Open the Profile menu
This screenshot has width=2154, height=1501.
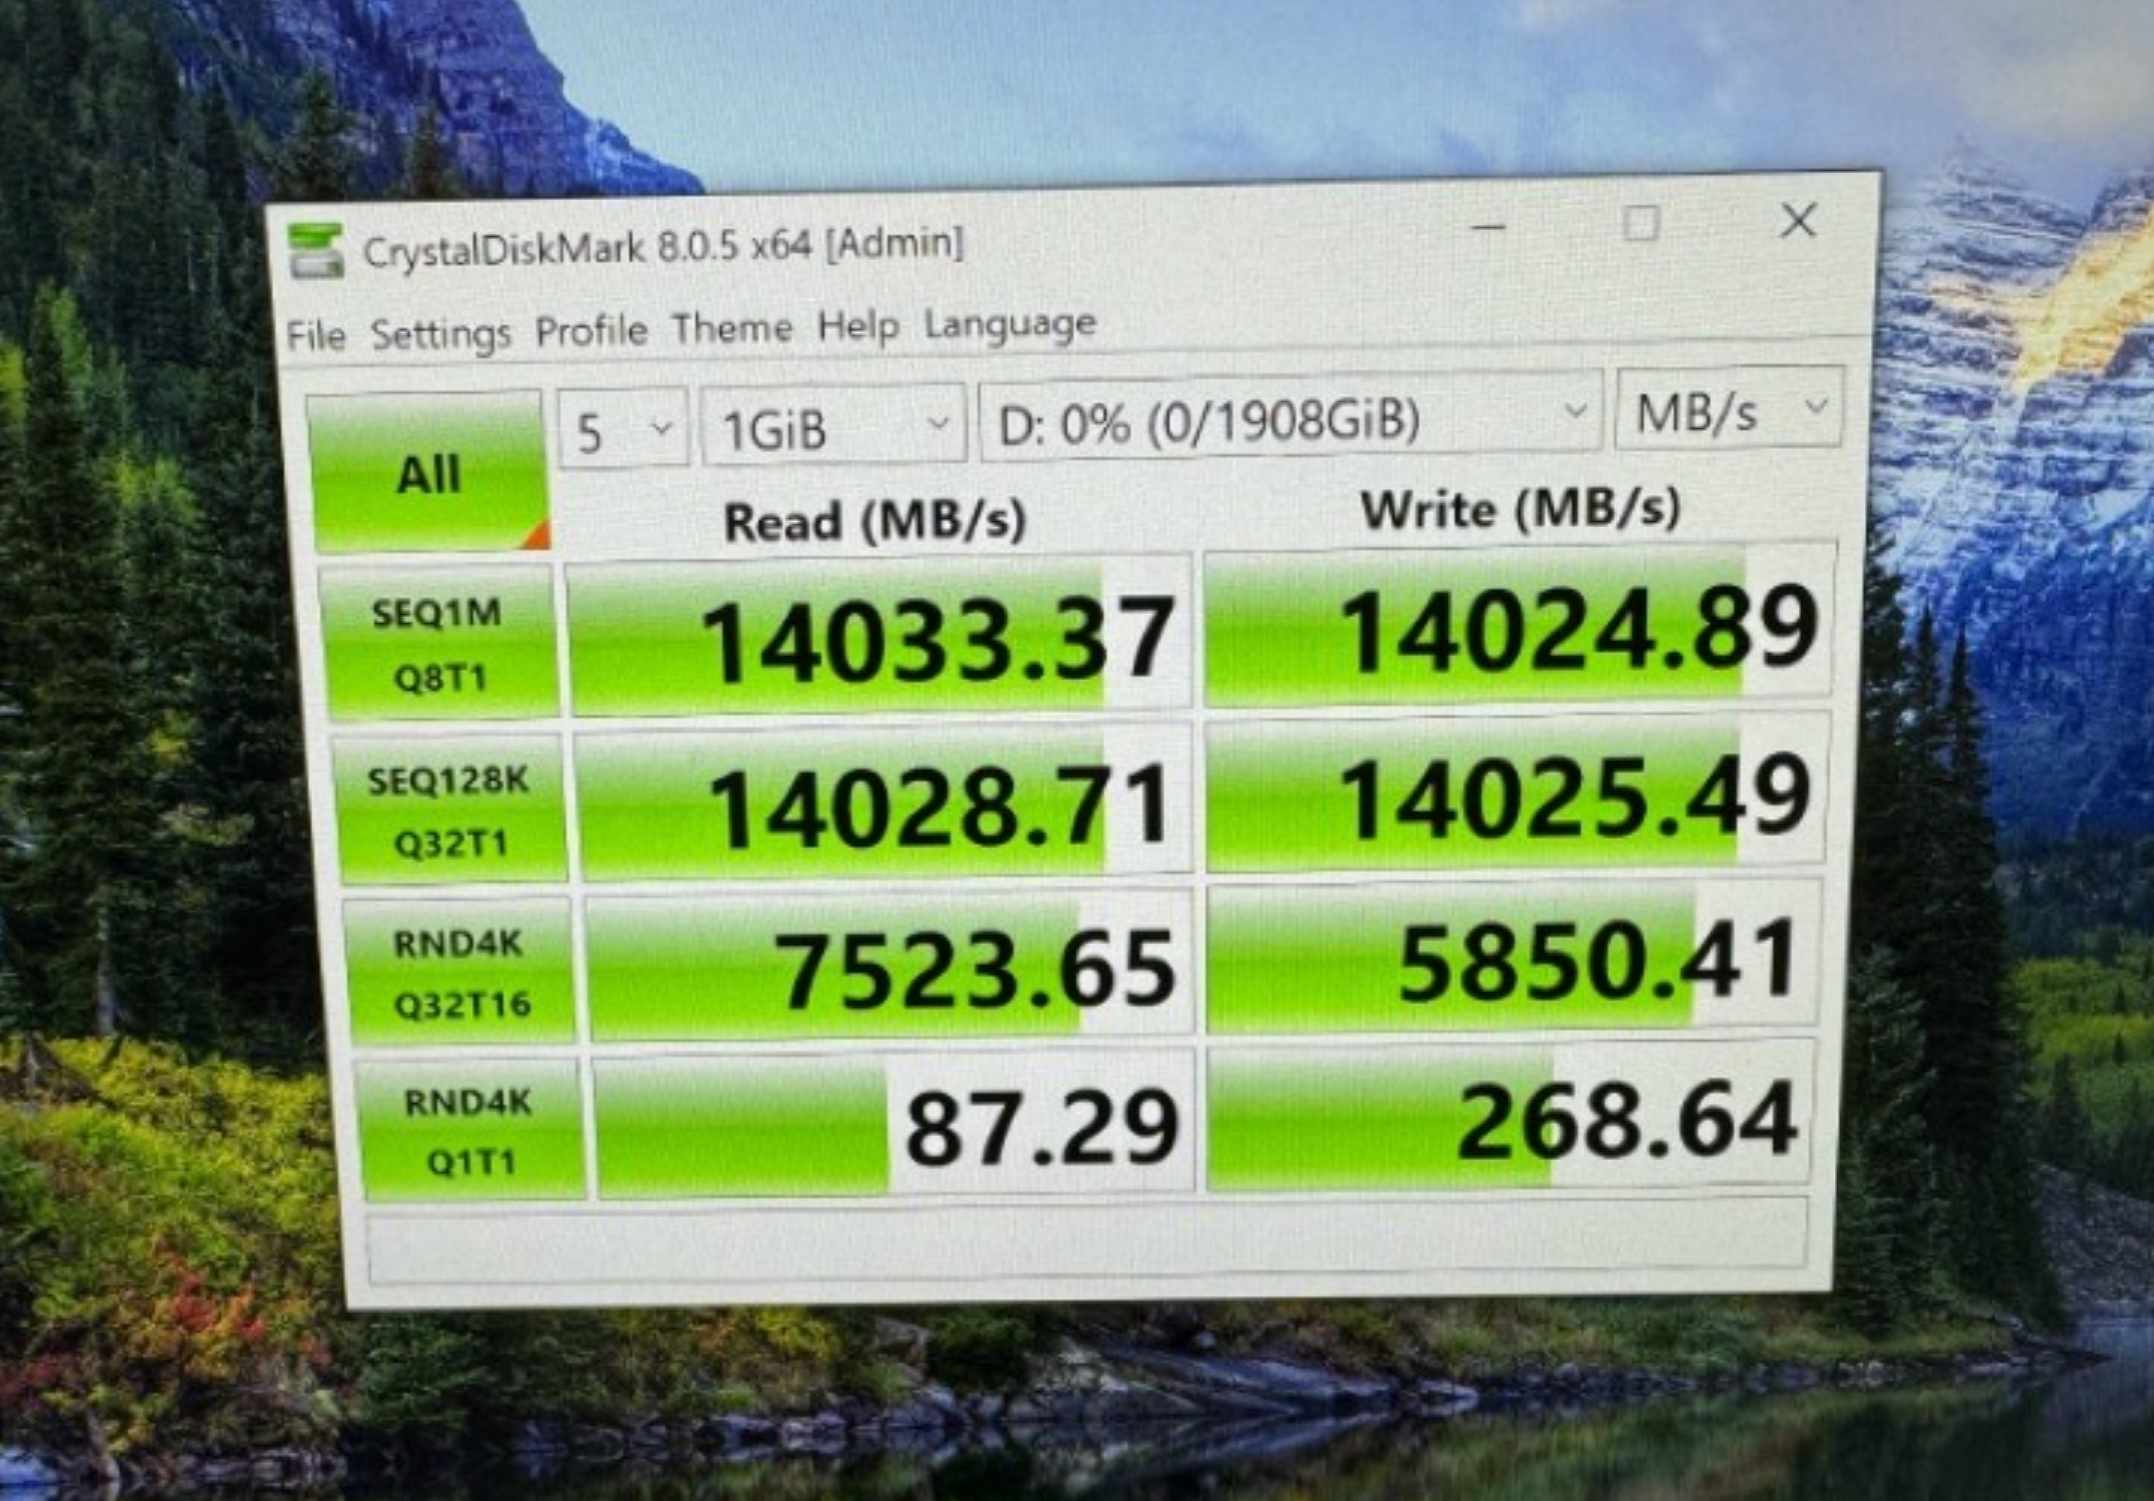click(591, 331)
